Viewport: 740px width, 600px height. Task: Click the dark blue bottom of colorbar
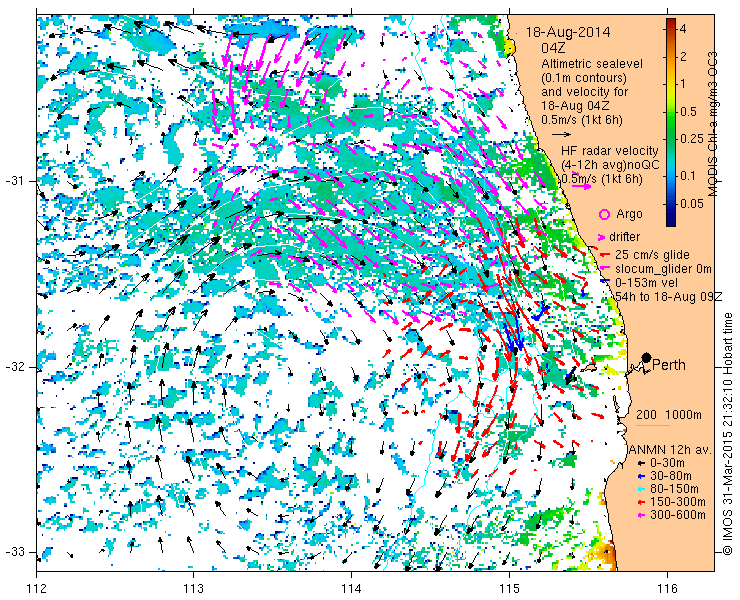(671, 223)
